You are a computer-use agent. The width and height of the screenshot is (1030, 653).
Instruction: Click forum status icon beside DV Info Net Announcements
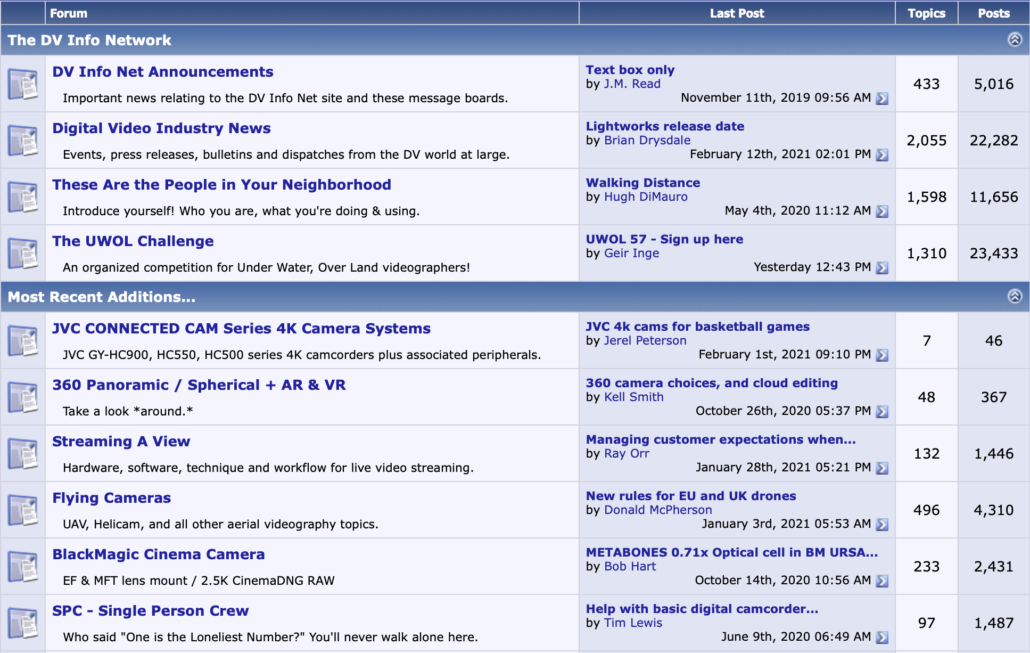22,84
